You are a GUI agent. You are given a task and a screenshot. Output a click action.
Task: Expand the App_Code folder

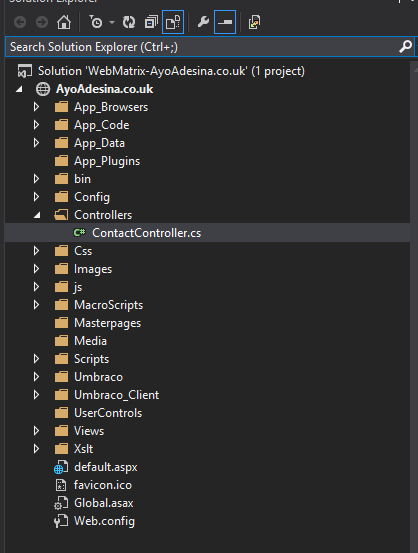[36, 125]
